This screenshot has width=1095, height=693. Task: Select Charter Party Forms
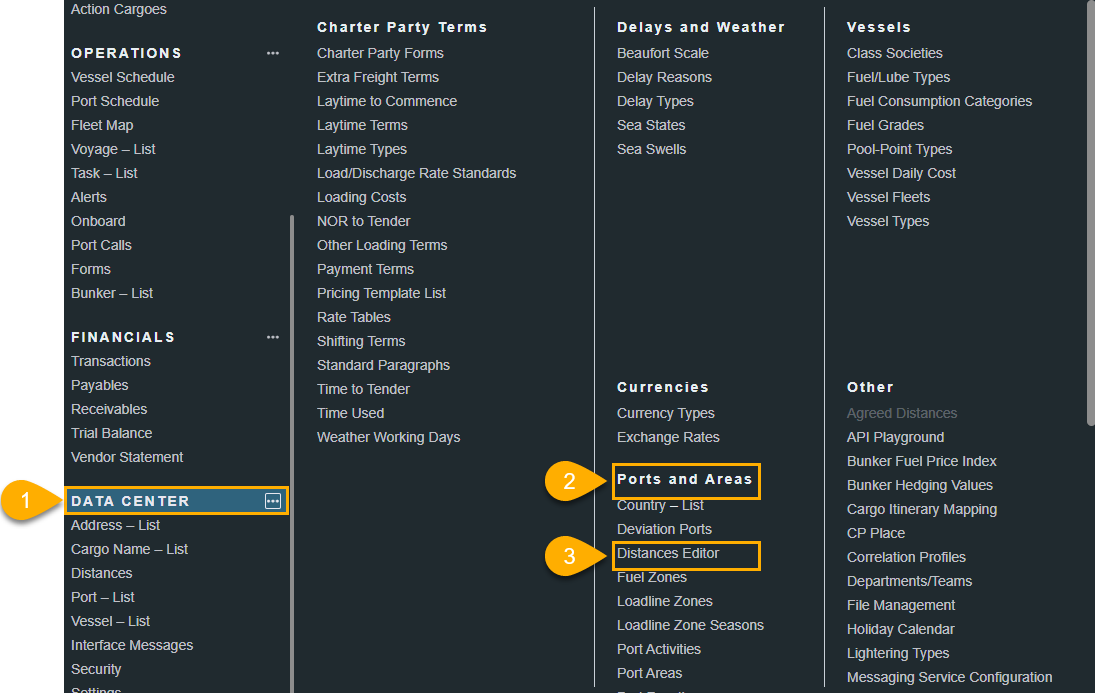pos(380,53)
